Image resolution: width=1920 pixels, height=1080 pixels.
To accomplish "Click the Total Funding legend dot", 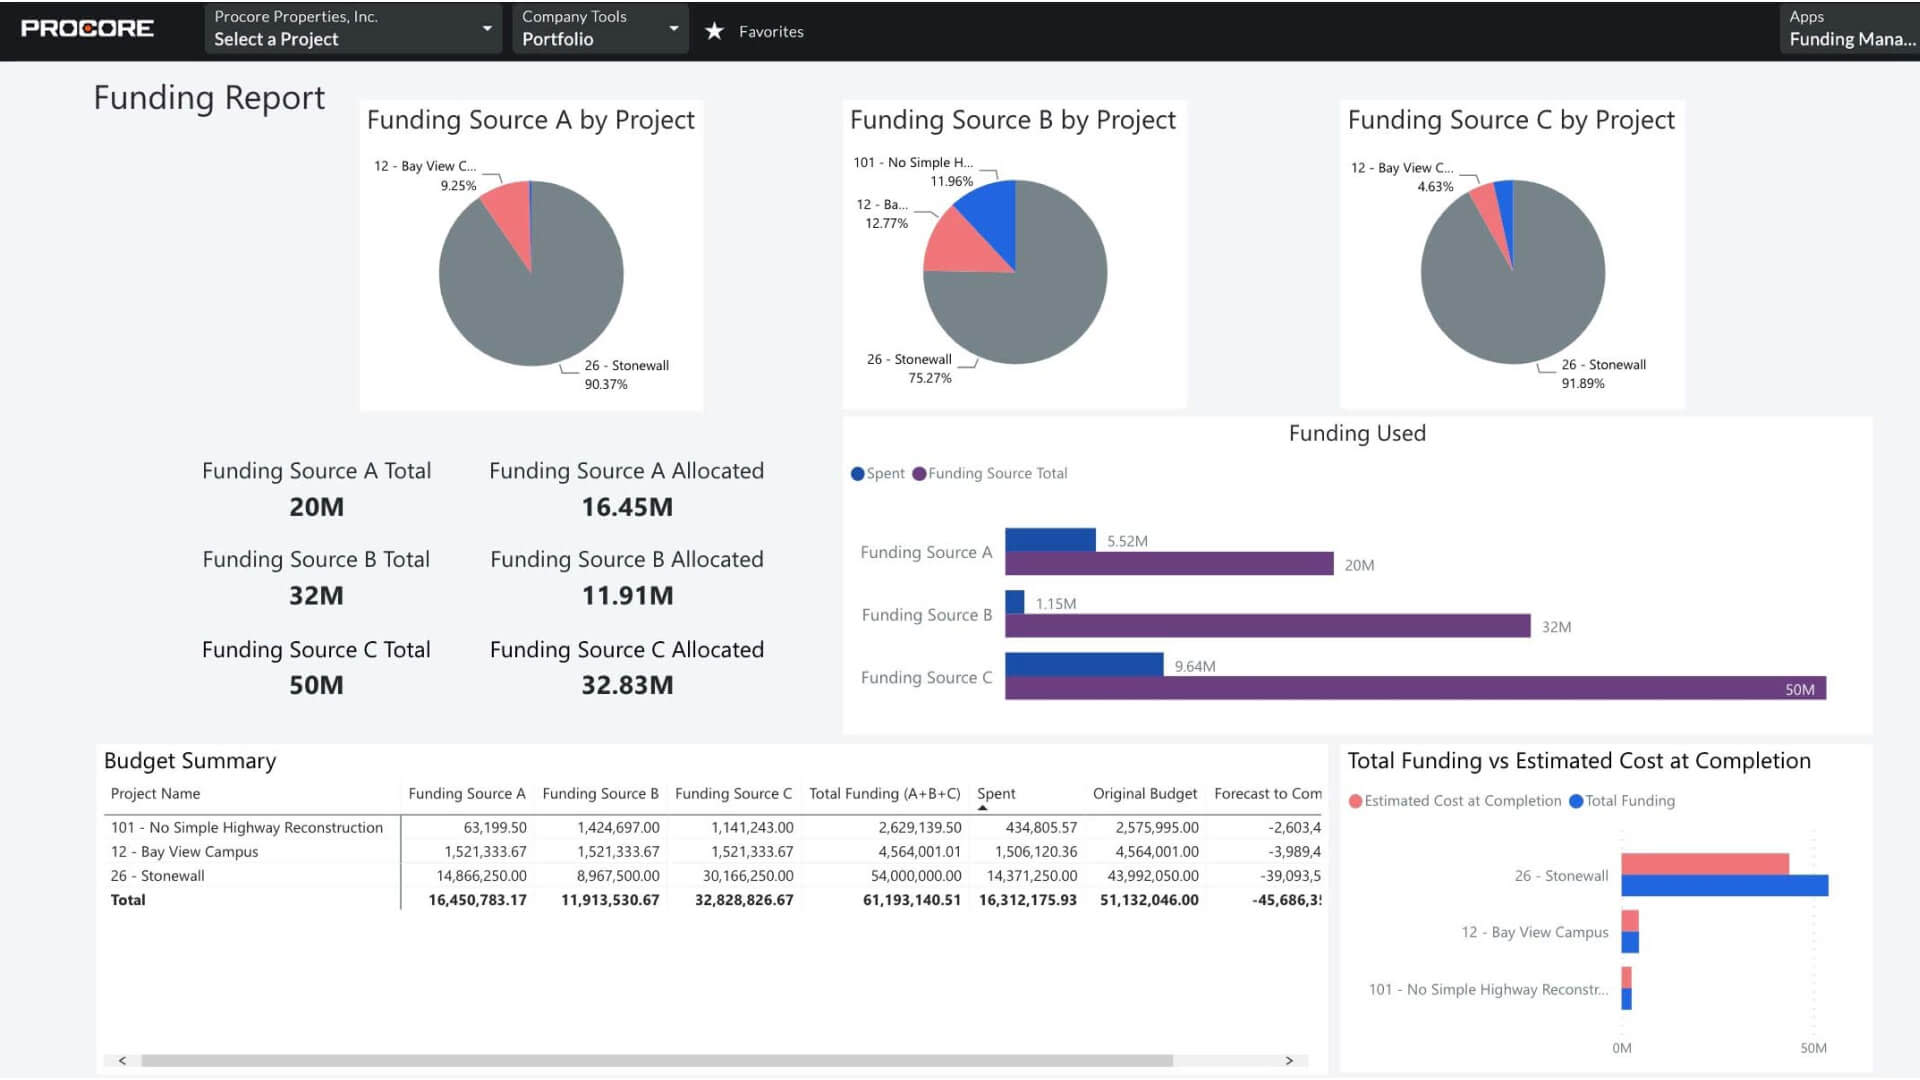I will click(x=1576, y=801).
